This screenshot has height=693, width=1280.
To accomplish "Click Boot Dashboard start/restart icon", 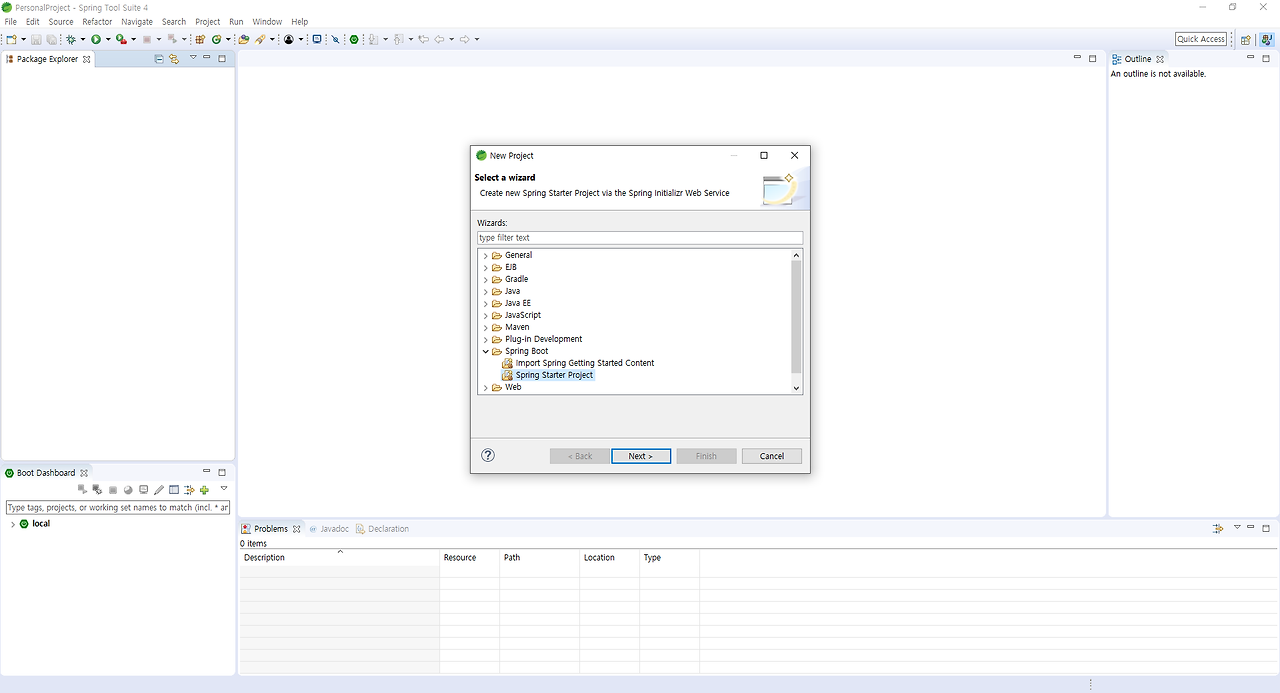I will coord(82,489).
